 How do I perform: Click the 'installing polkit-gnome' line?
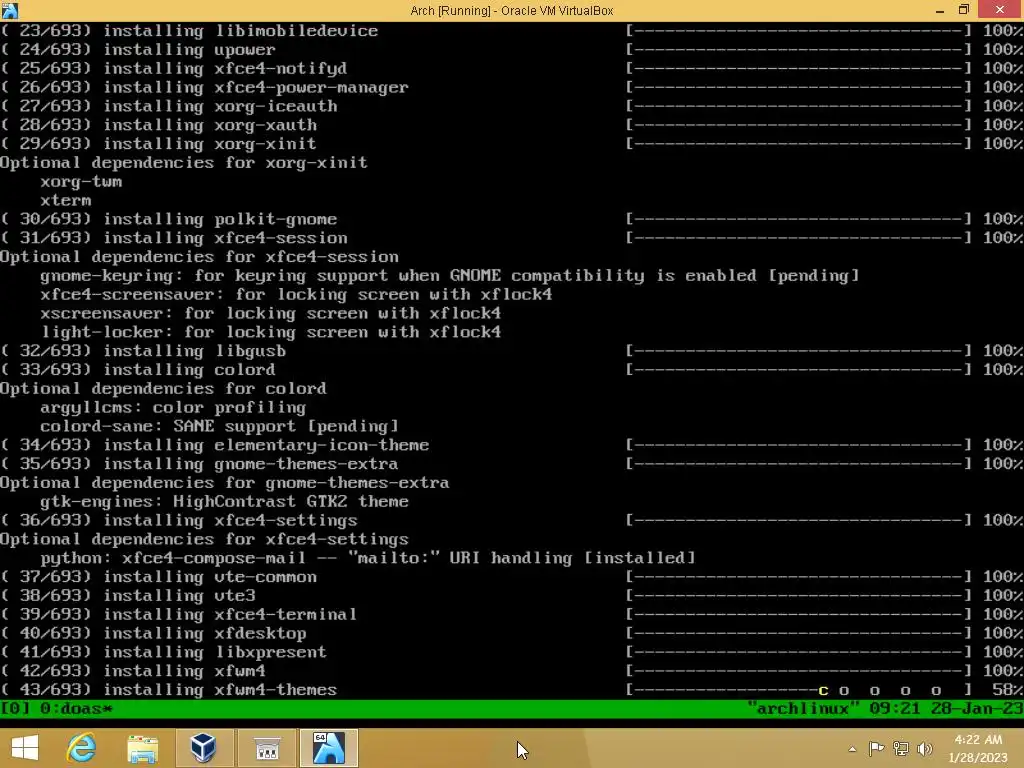coord(168,219)
